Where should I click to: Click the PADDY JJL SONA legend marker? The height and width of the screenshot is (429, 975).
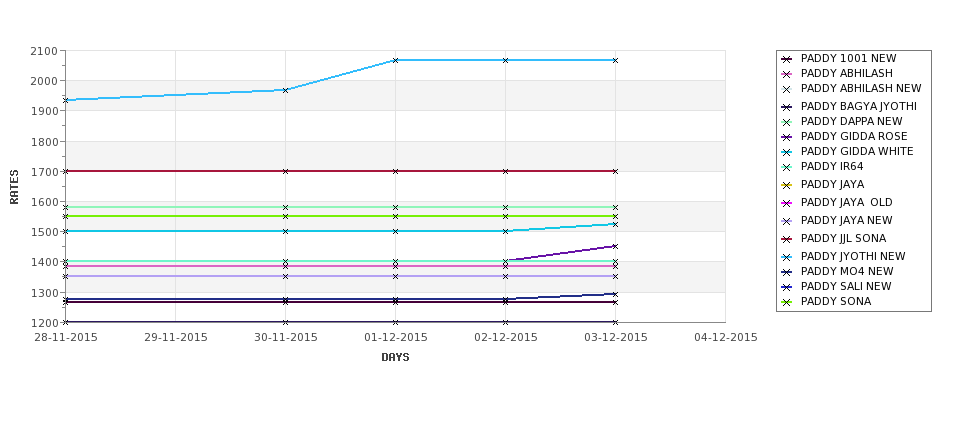click(786, 239)
